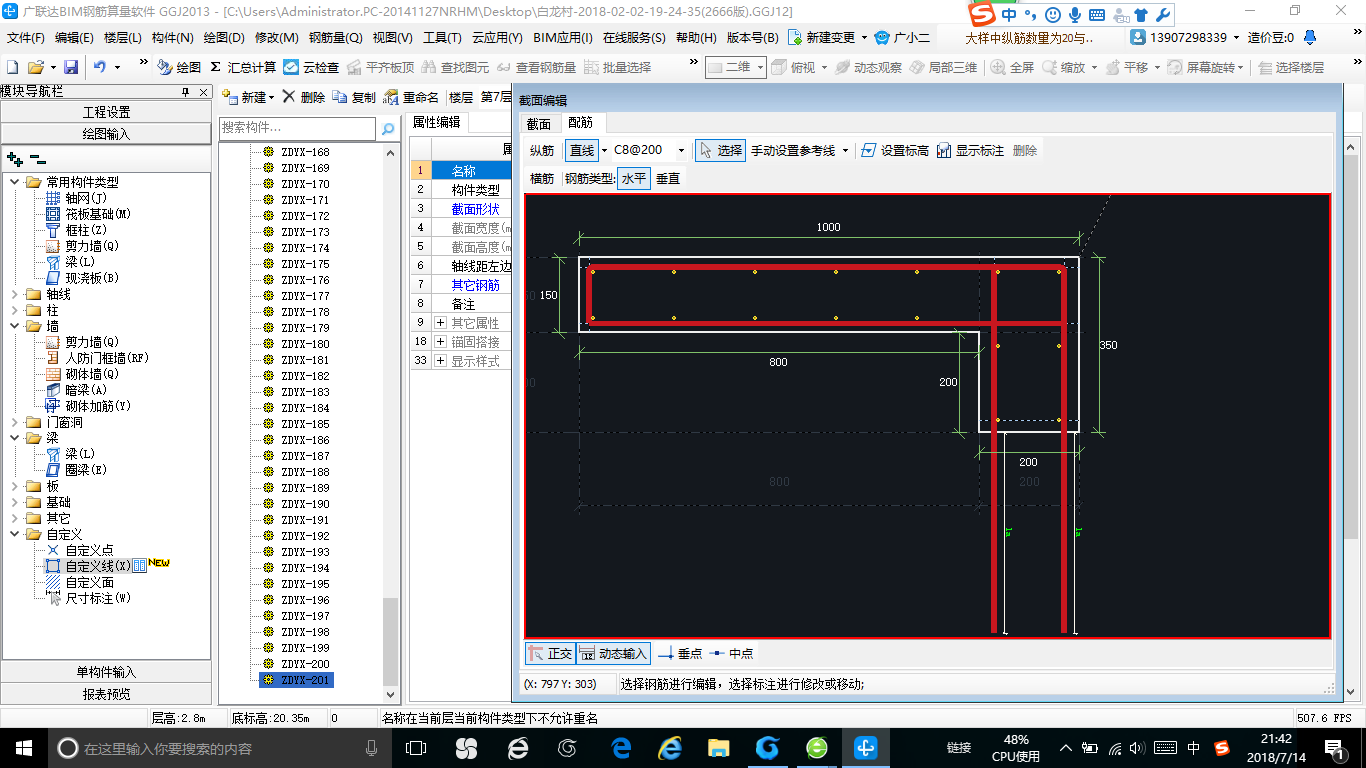Open the C8@200 rebar spec dropdown

(x=682, y=151)
